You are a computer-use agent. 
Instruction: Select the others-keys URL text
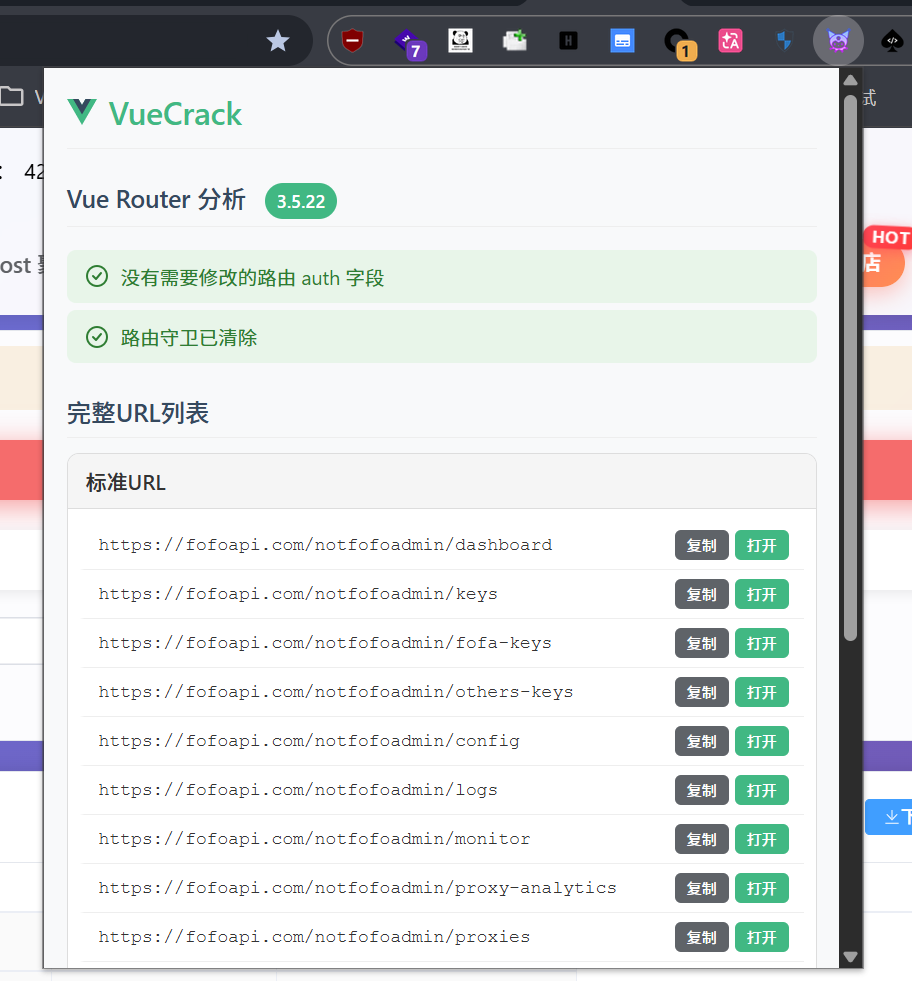coord(336,692)
